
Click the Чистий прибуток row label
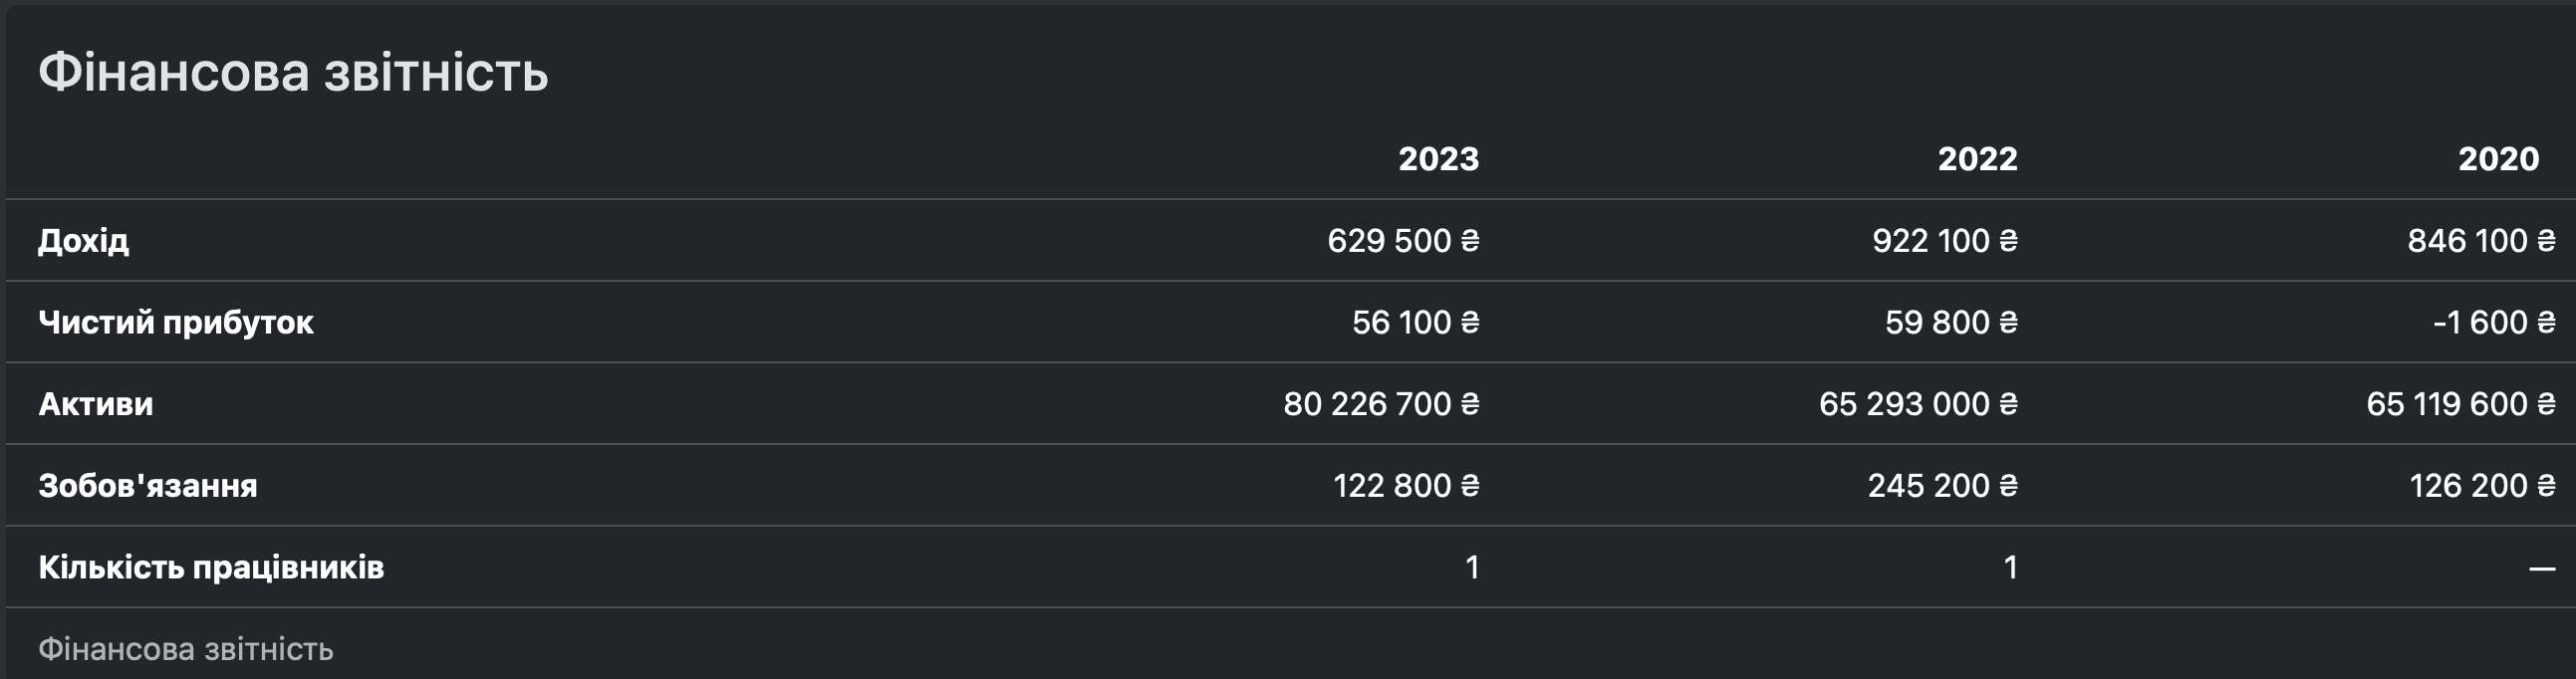pos(176,322)
